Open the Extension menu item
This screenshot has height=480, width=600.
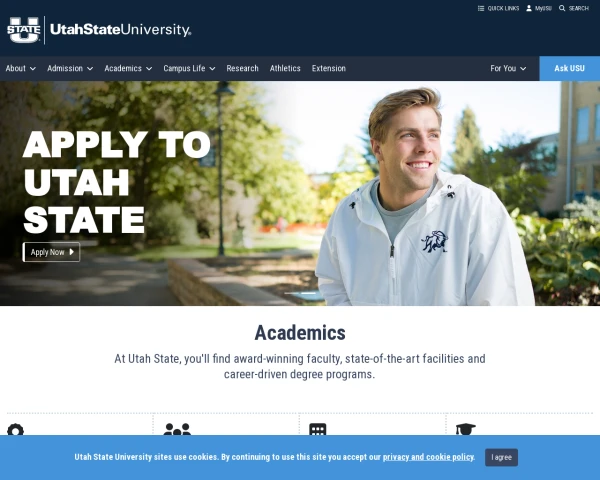point(329,68)
